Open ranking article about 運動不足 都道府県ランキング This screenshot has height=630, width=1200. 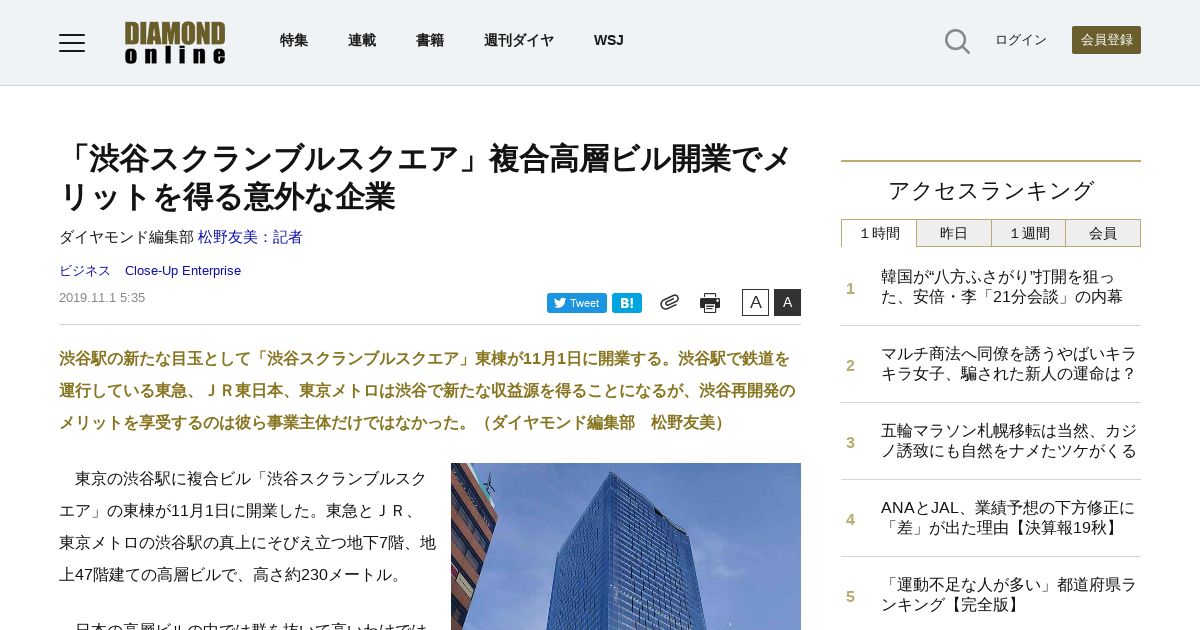tap(1008, 594)
